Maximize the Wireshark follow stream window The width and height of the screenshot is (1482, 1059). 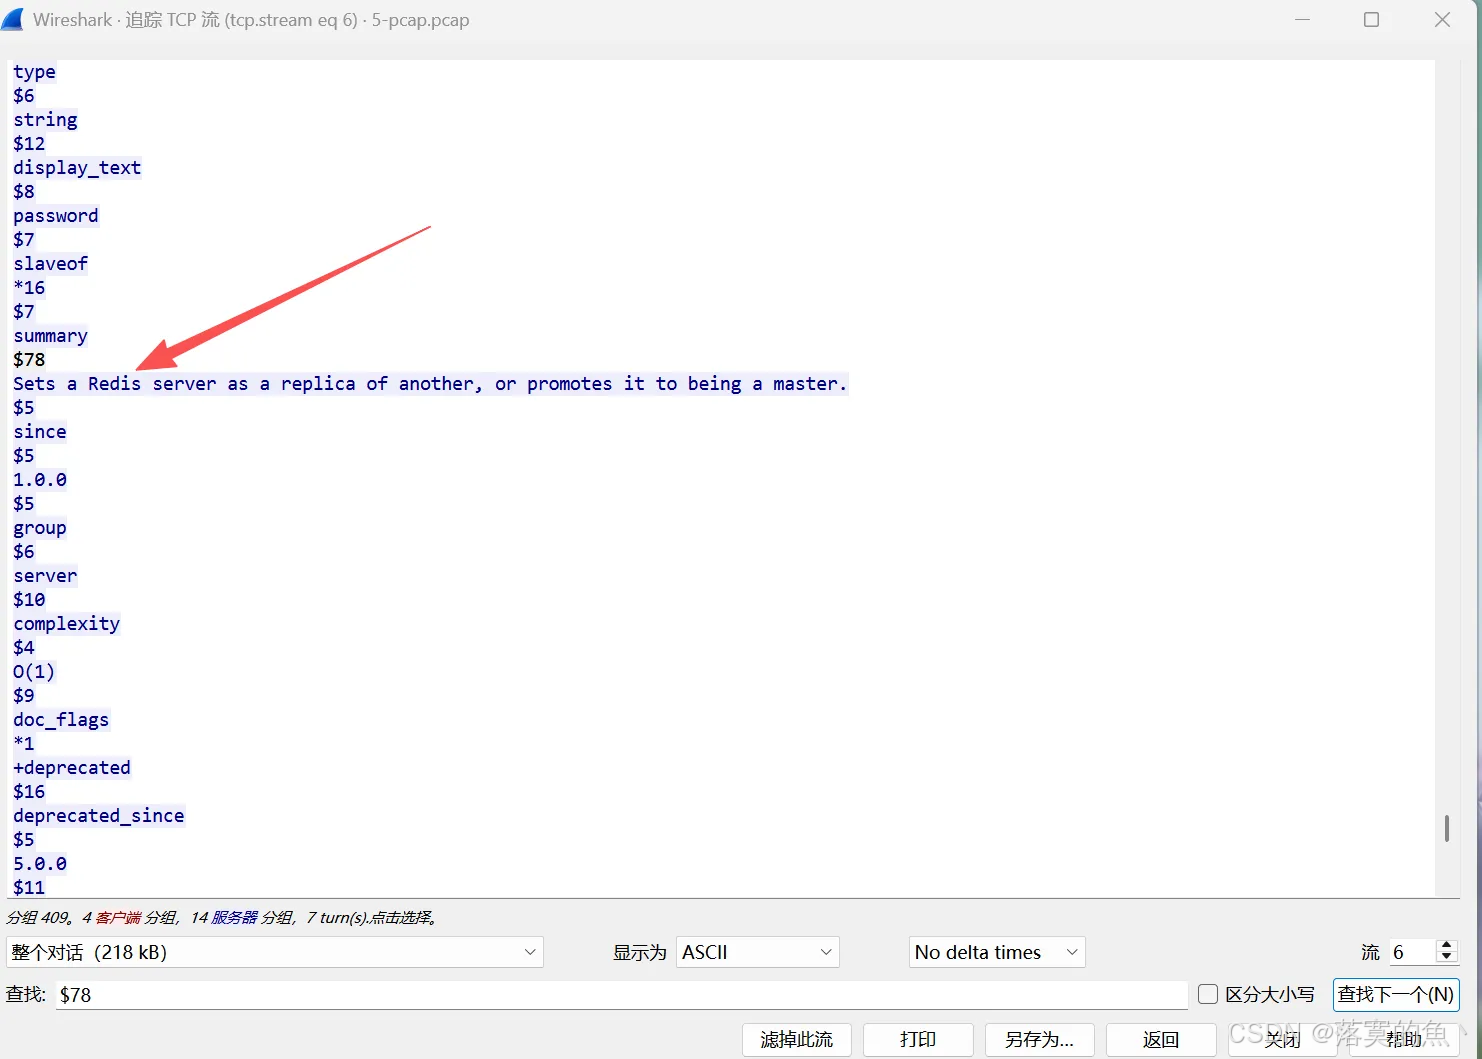[1371, 19]
